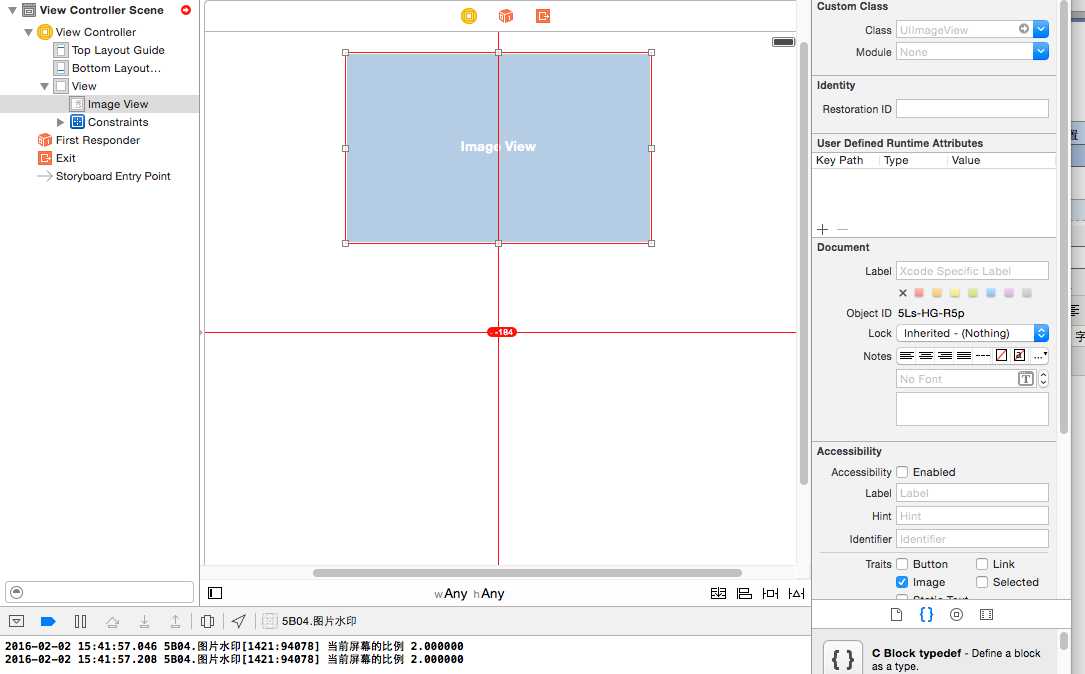Check the Button trait checkbox
Image resolution: width=1085 pixels, height=674 pixels.
tap(902, 564)
